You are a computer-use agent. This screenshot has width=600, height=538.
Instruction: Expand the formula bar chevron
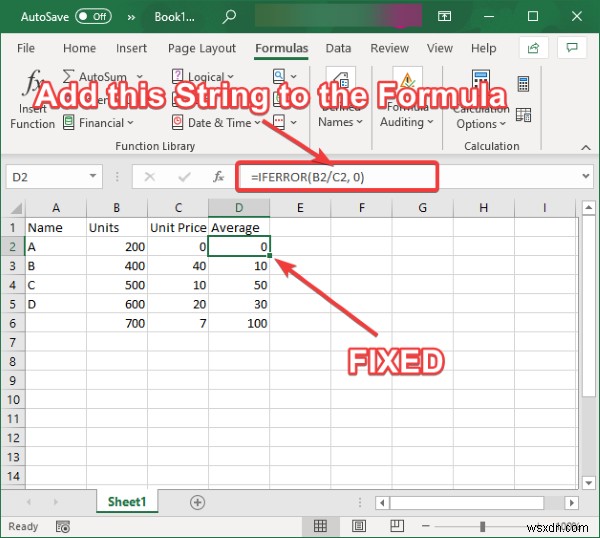(x=585, y=176)
